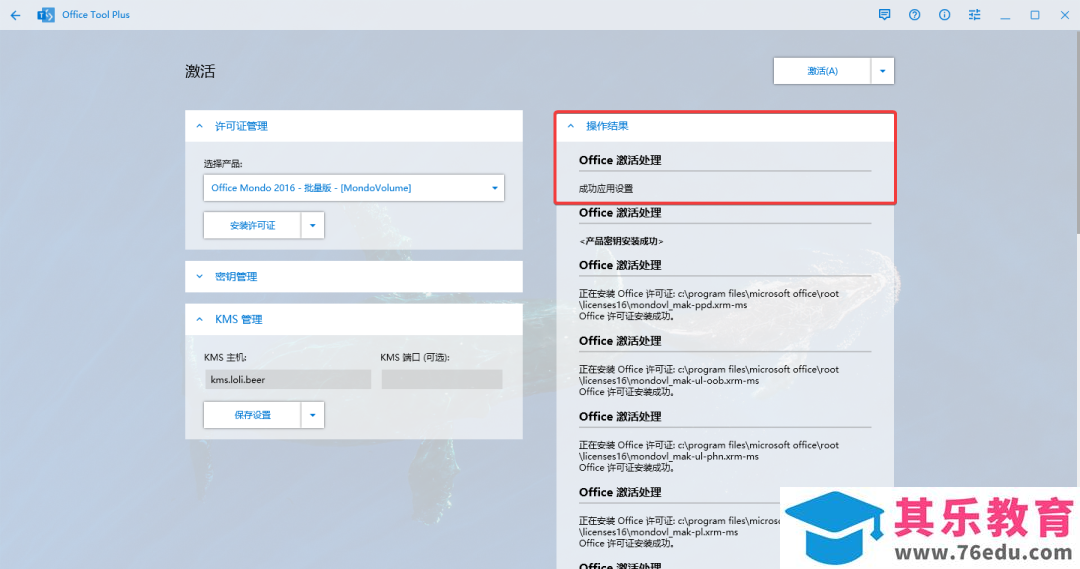This screenshot has width=1080, height=569.
Task: Open the help question mark icon
Action: [x=914, y=14]
